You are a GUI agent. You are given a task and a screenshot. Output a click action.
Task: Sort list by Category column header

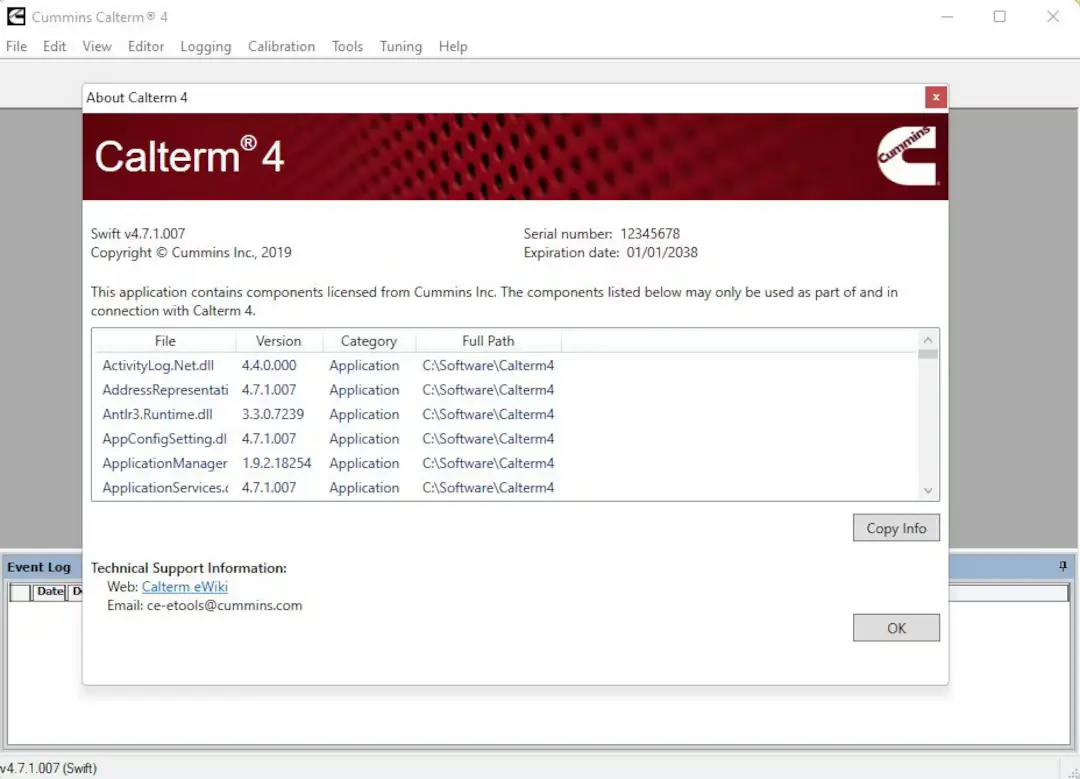[368, 341]
